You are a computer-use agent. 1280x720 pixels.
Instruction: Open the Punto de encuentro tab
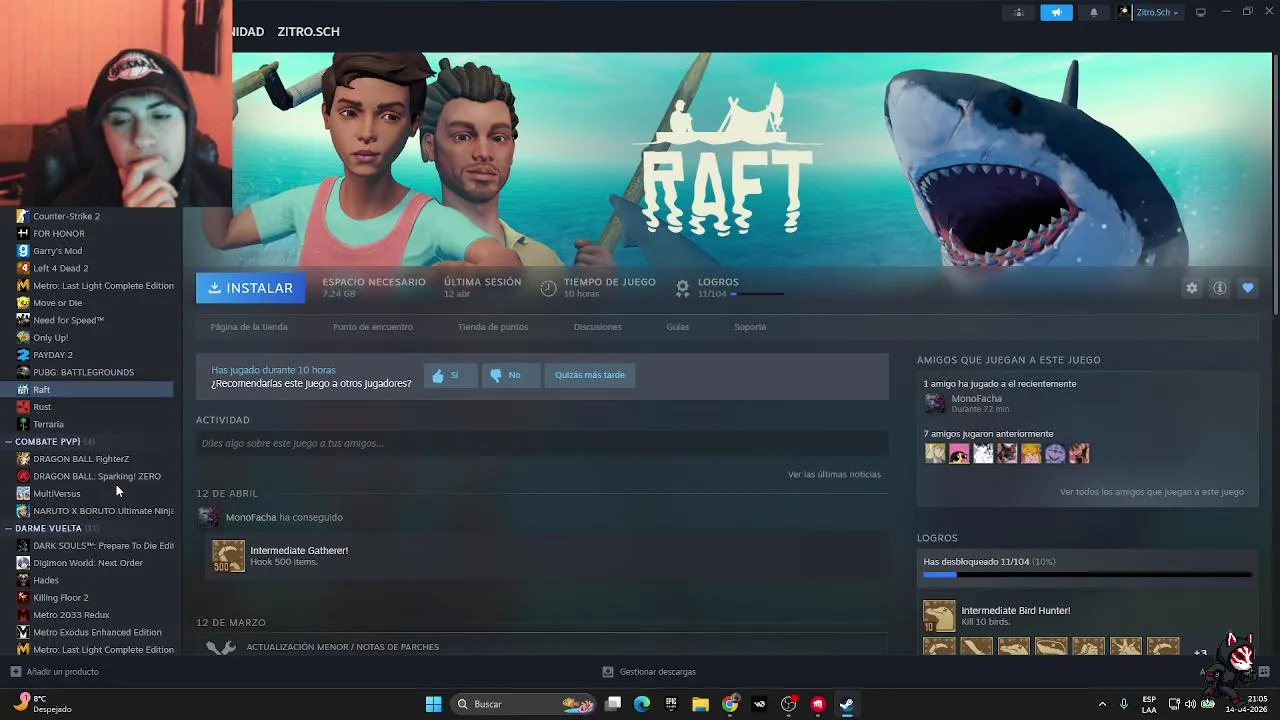coord(373,327)
